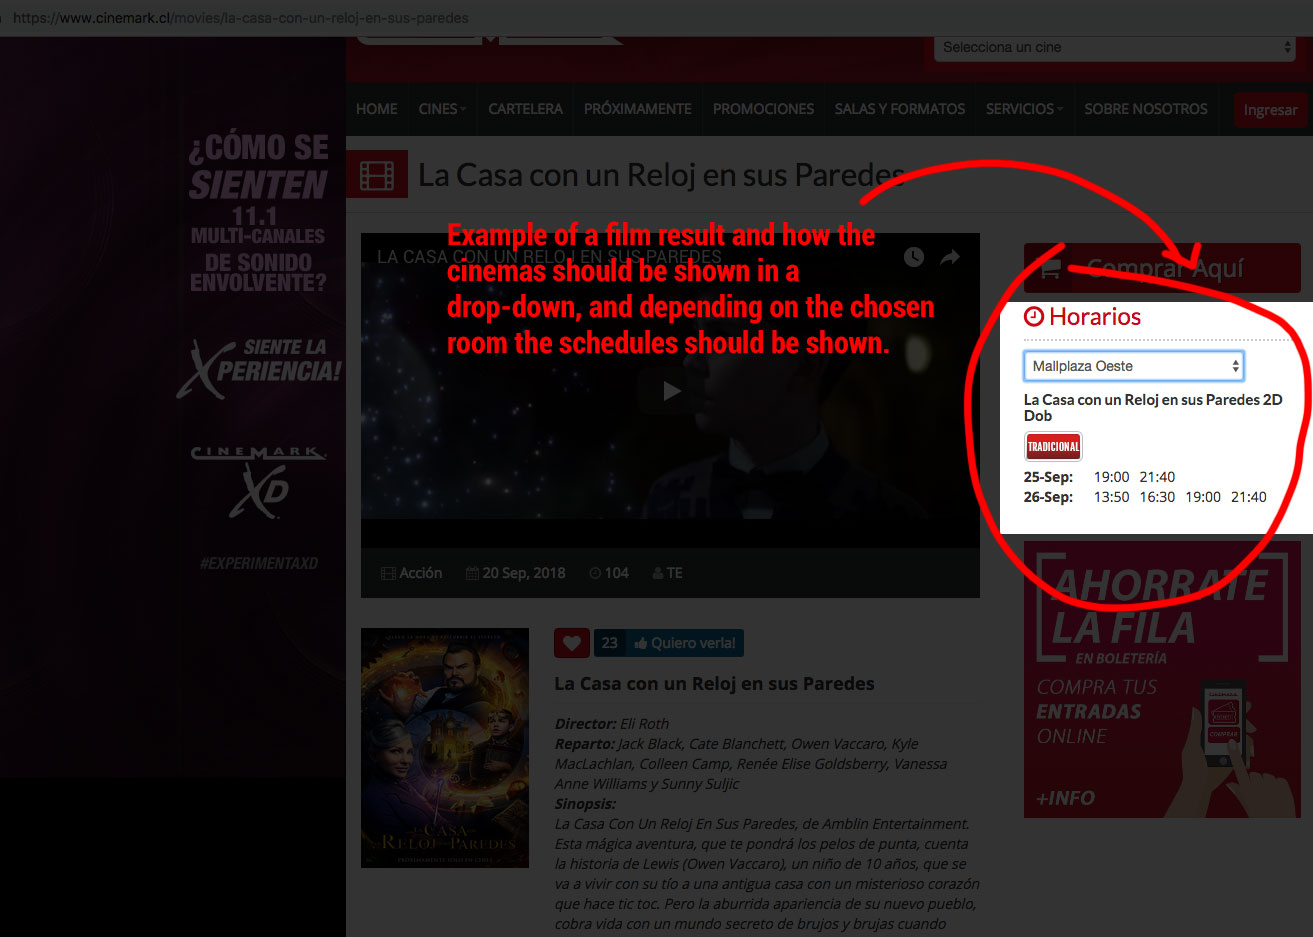Screen dimensions: 1313x937
Task: Click the film strip icon by title
Action: (377, 174)
